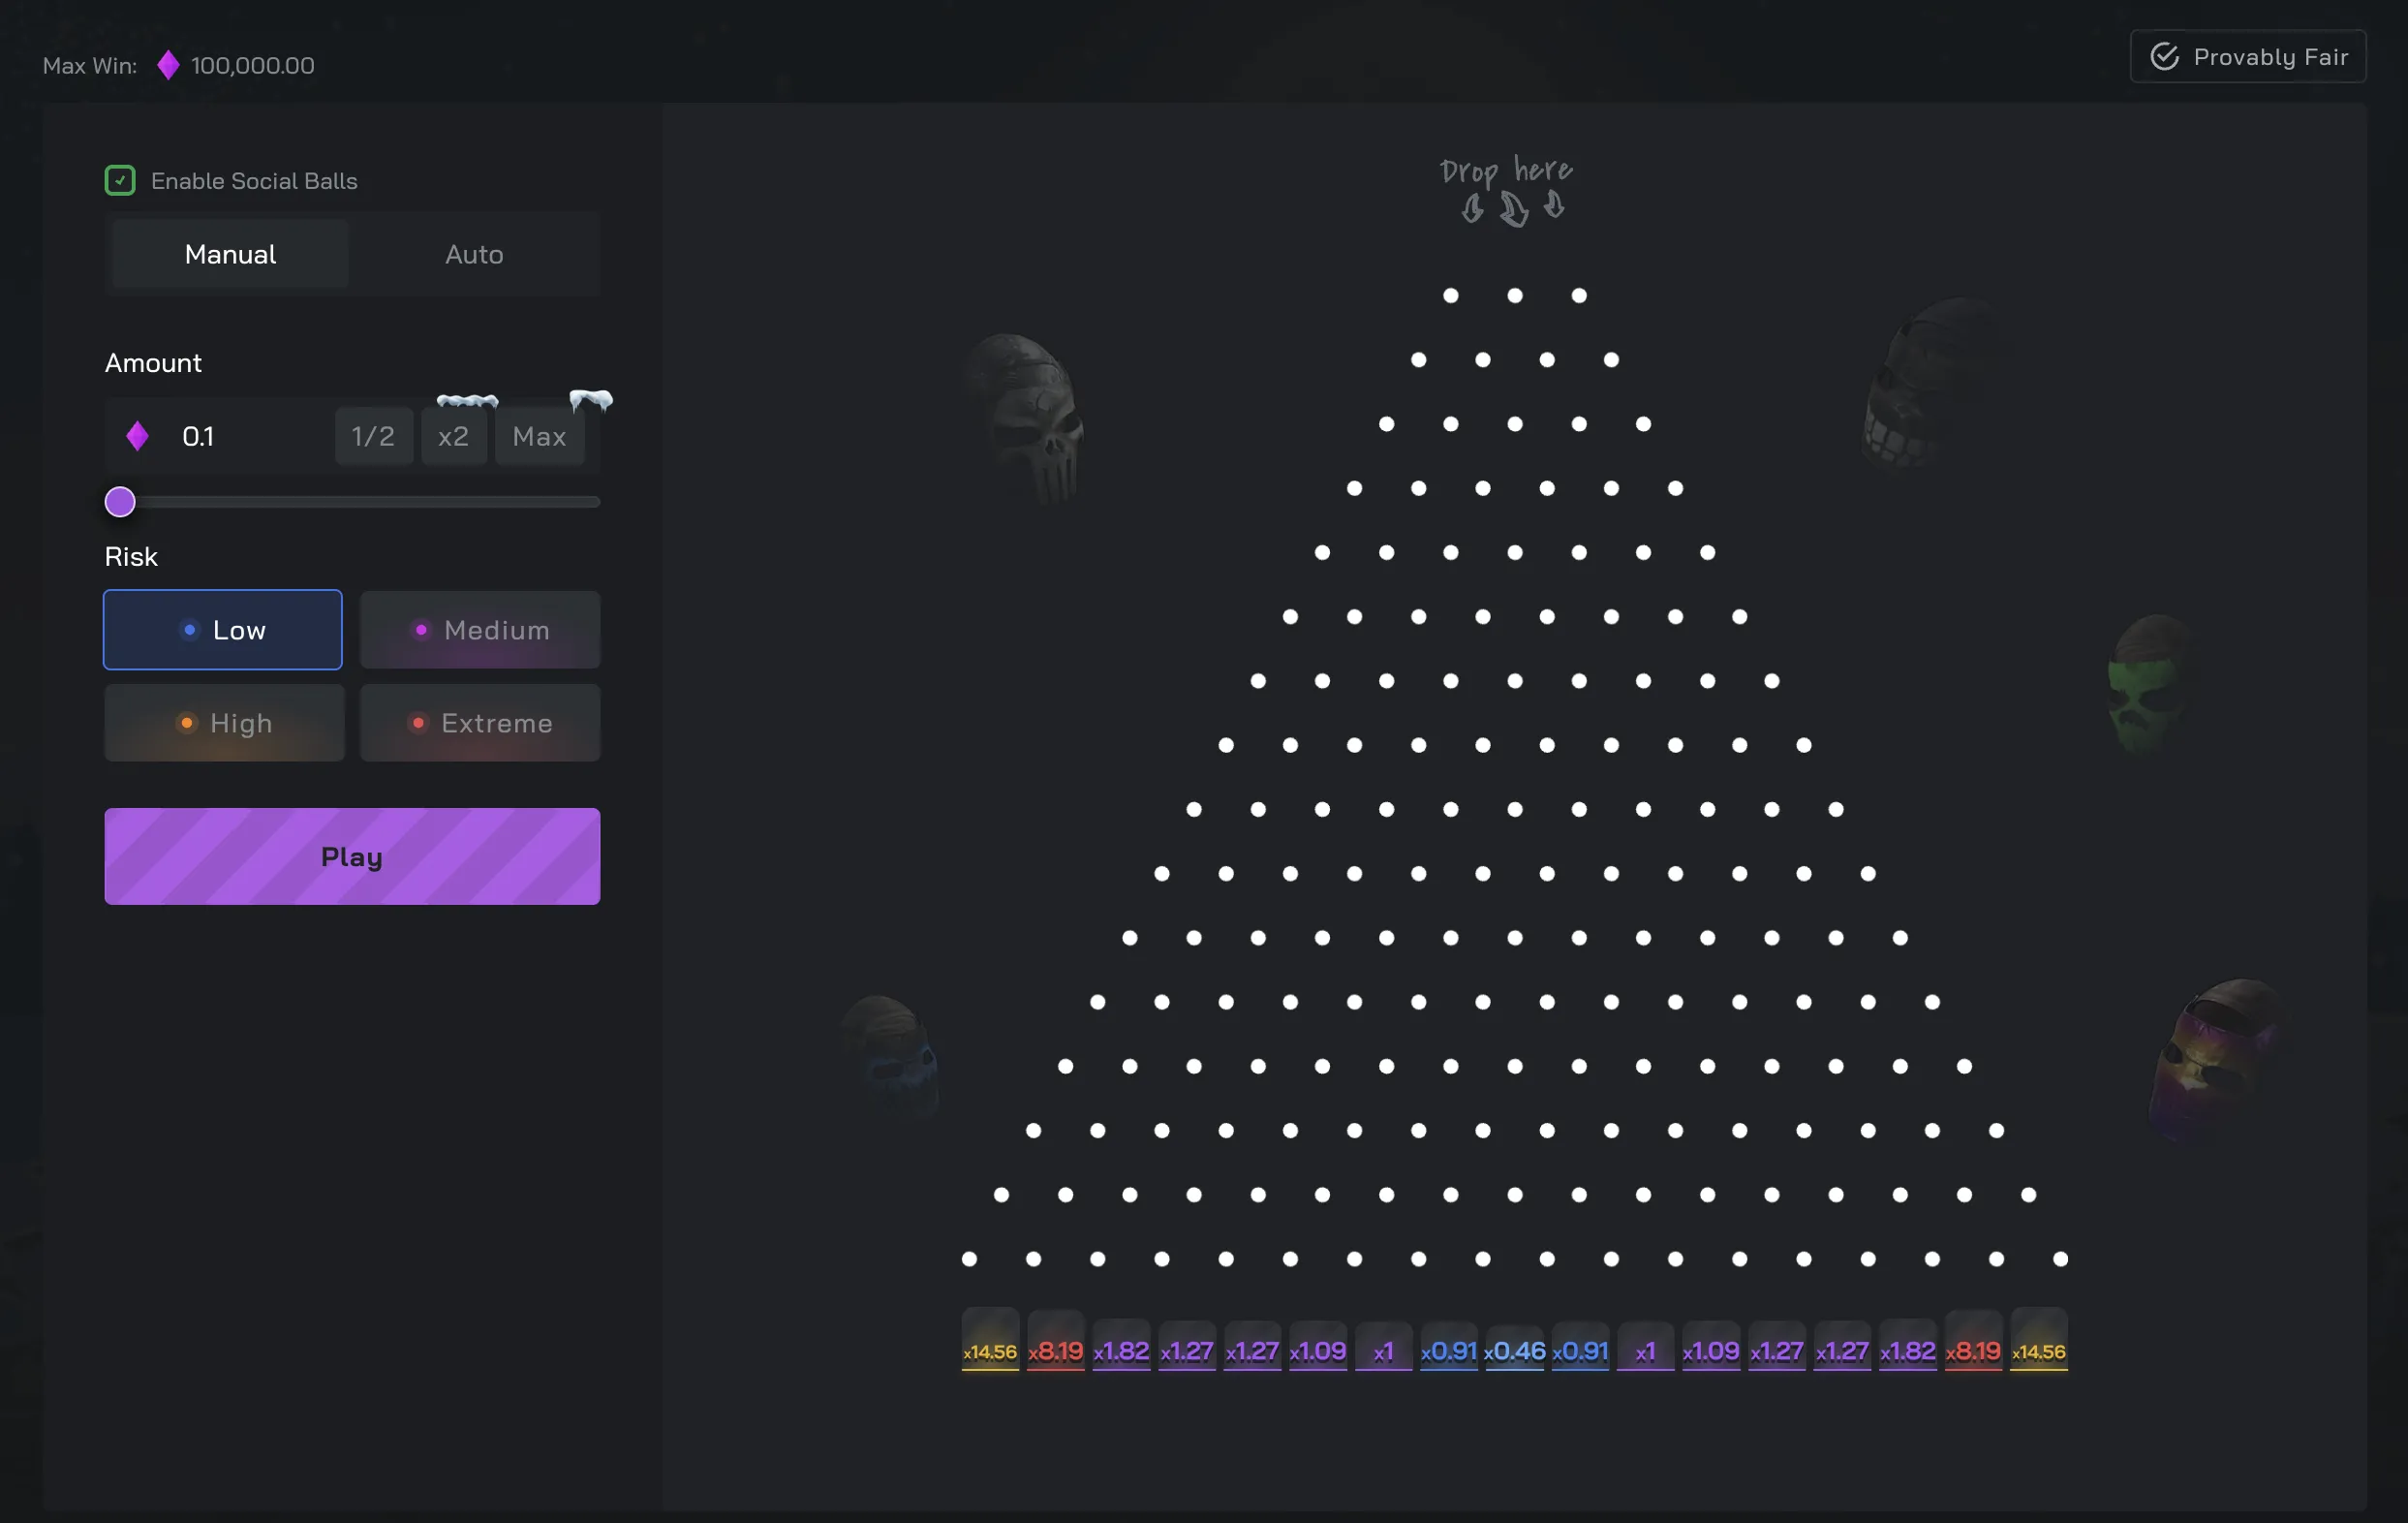Select Medium risk level
Screen dimensions: 2408x1523
480,630
